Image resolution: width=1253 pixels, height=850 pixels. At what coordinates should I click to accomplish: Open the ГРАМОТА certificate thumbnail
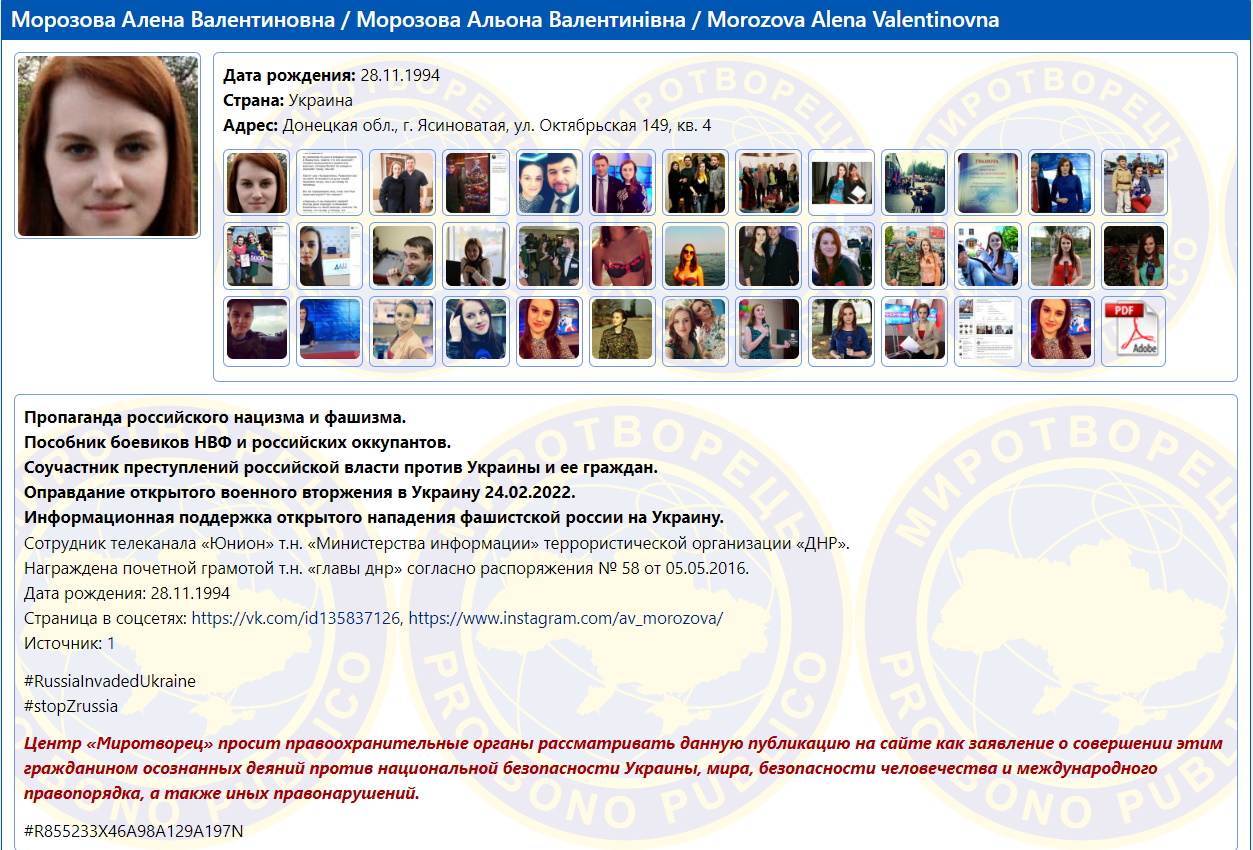click(x=988, y=183)
